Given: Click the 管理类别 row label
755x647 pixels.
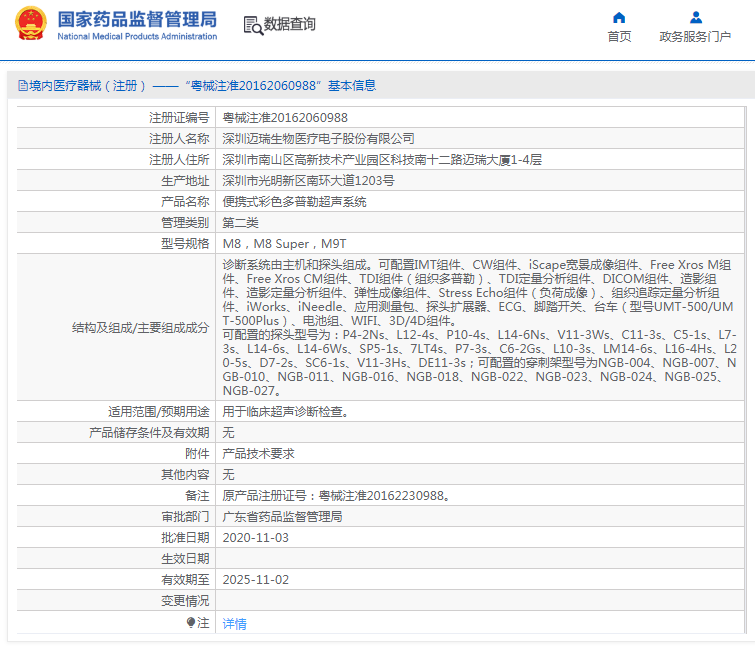Looking at the screenshot, I should [185, 223].
